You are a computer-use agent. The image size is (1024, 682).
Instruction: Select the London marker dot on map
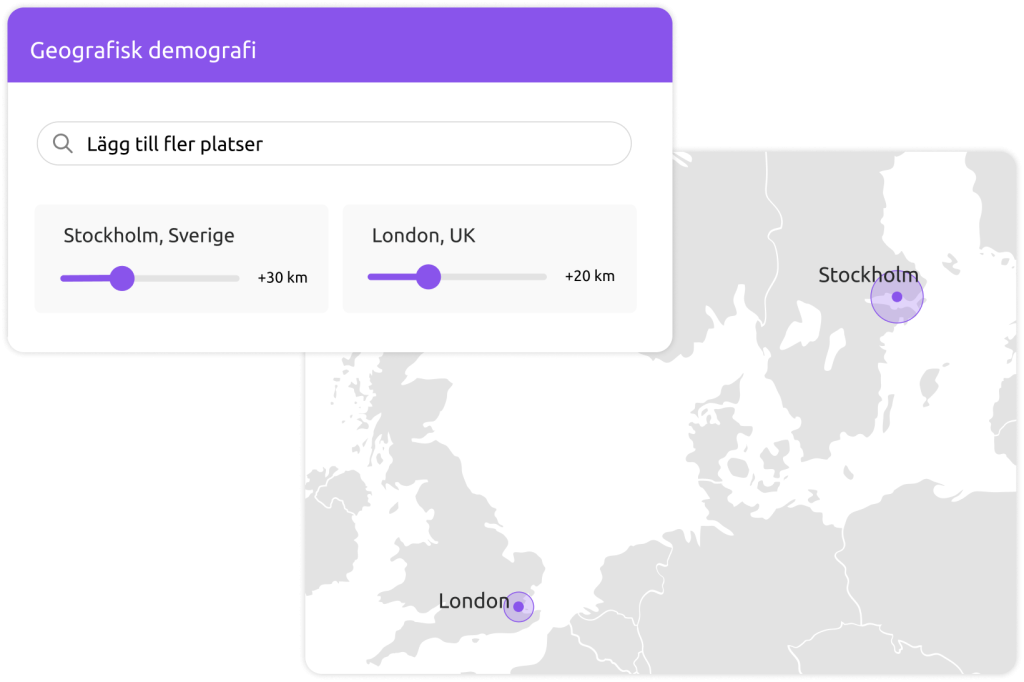tap(518, 606)
